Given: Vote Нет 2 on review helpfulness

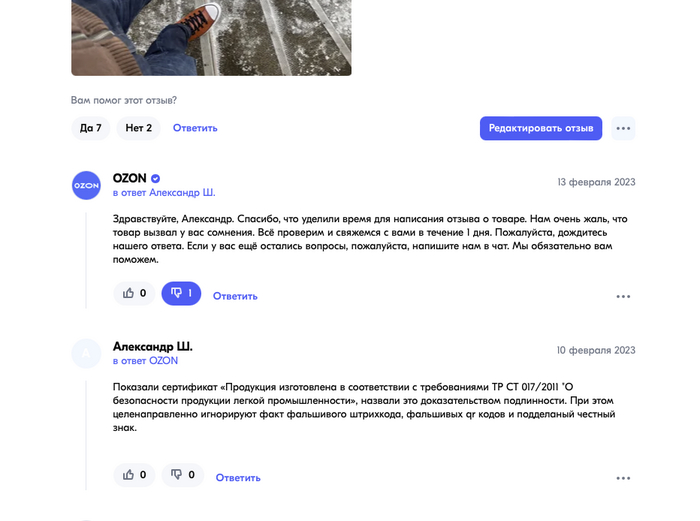Looking at the screenshot, I should (x=138, y=128).
